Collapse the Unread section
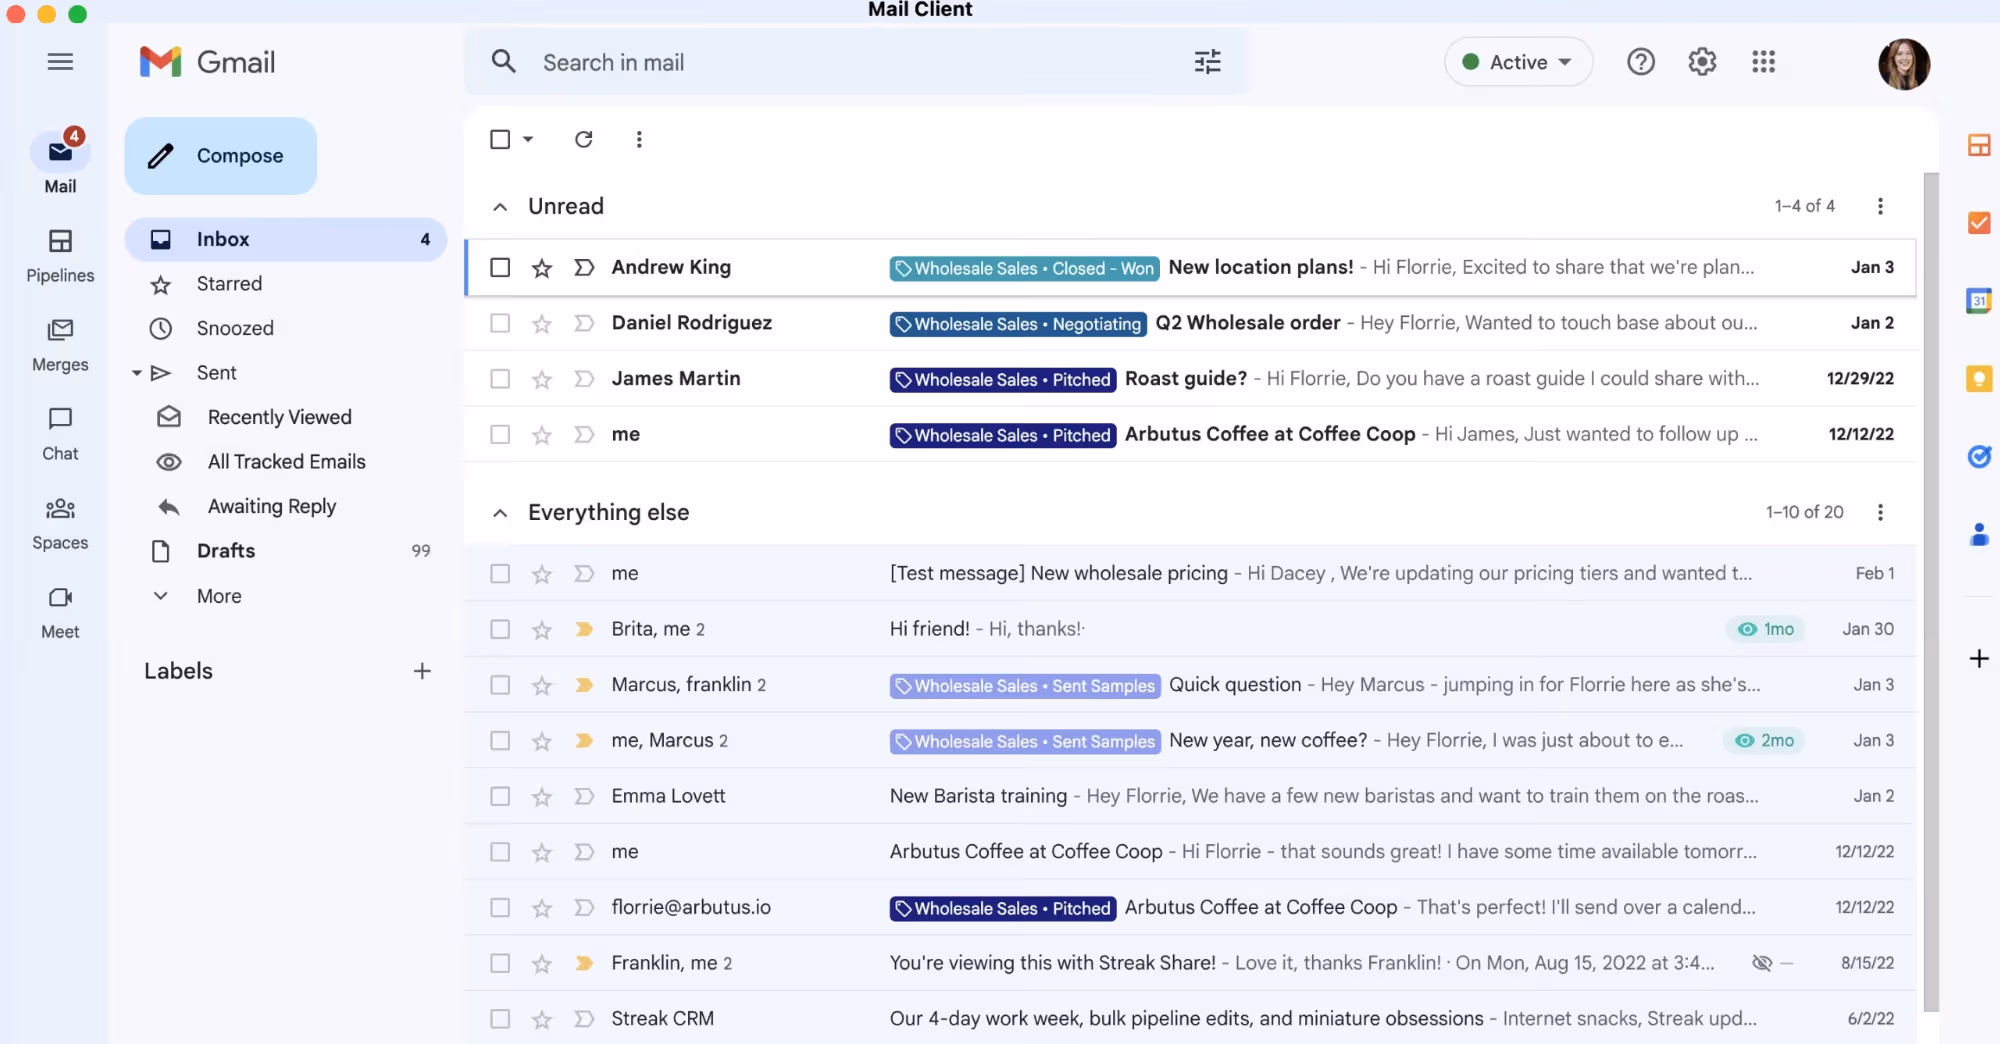This screenshot has width=2000, height=1044. [500, 207]
